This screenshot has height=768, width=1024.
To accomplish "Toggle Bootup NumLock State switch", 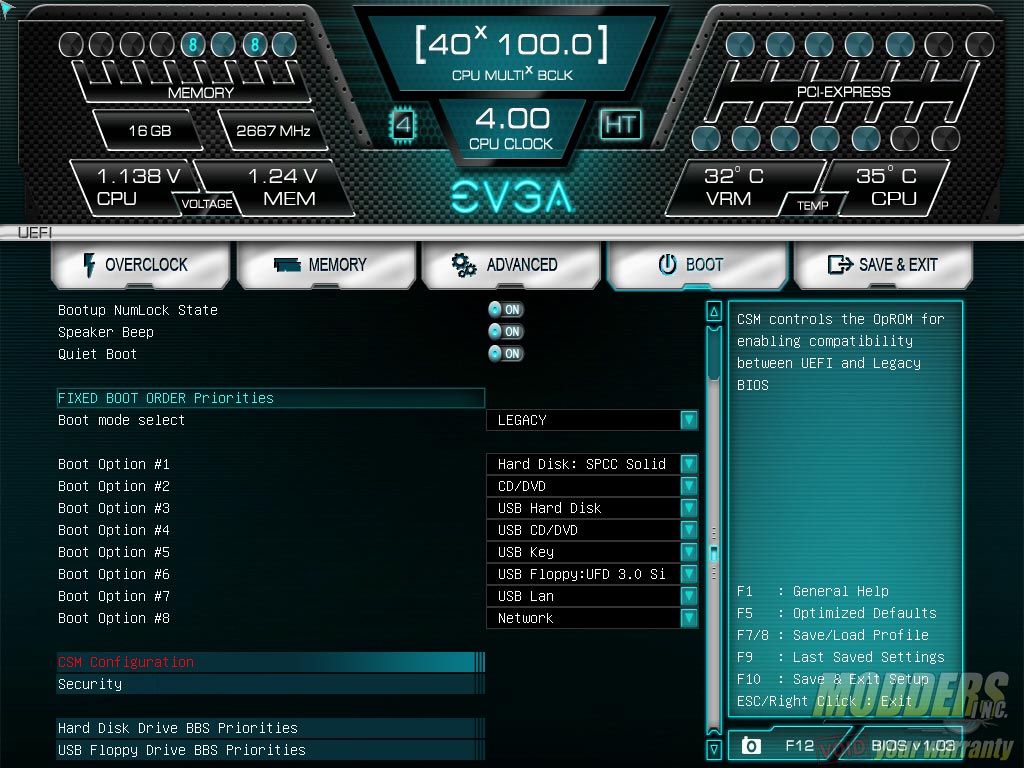I will click(506, 310).
